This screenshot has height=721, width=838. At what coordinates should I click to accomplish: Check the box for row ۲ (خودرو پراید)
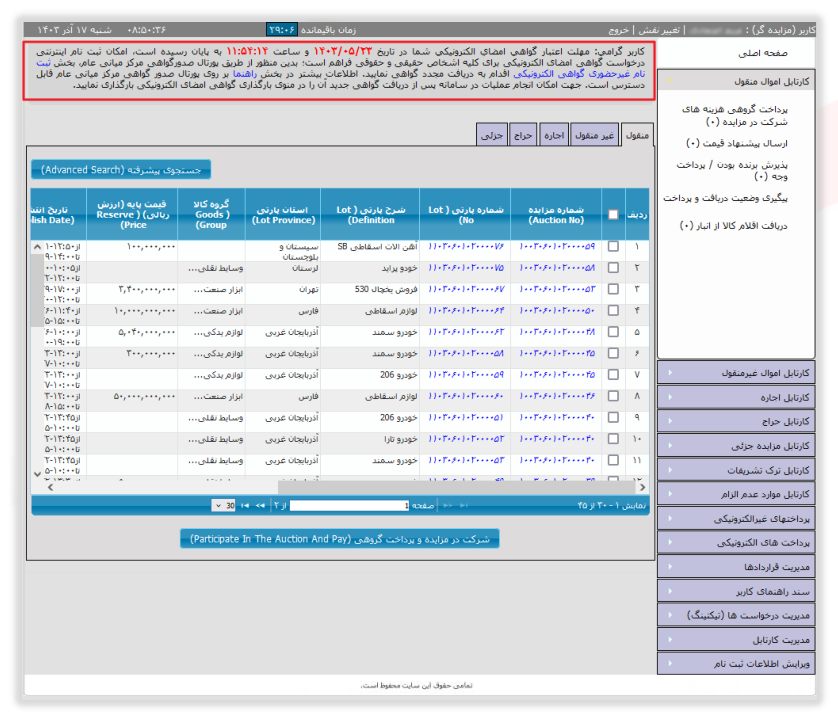pyautogui.click(x=613, y=268)
